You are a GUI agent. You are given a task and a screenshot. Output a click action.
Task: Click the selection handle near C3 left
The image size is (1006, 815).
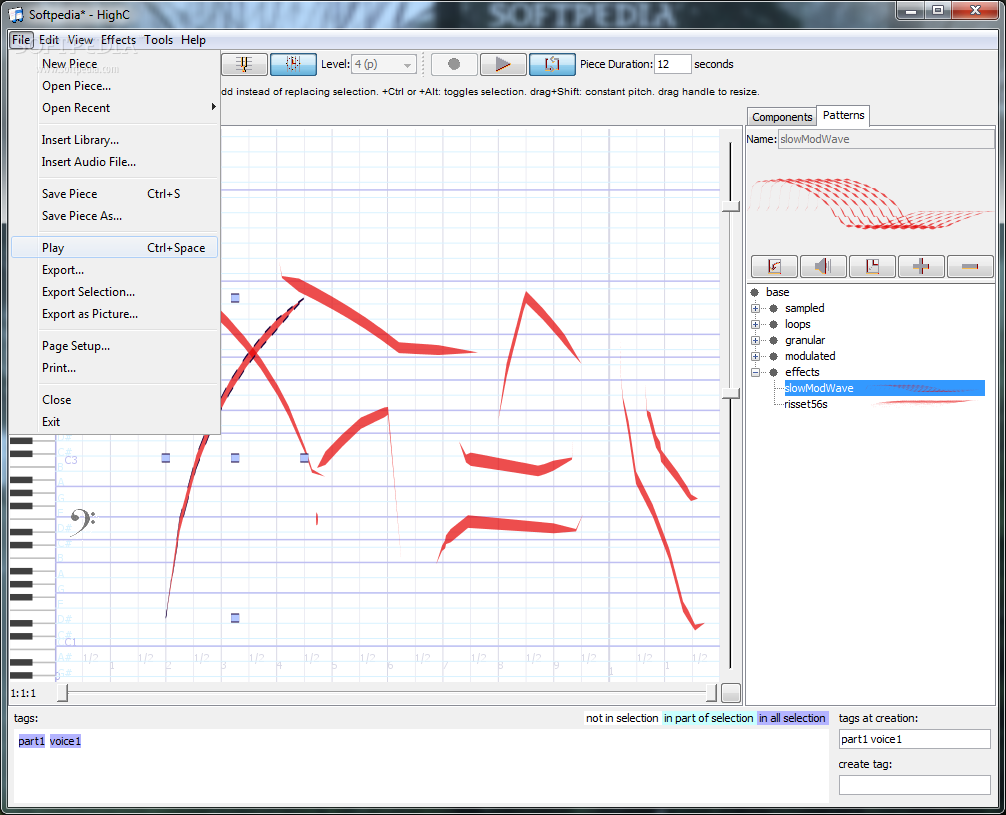point(166,458)
